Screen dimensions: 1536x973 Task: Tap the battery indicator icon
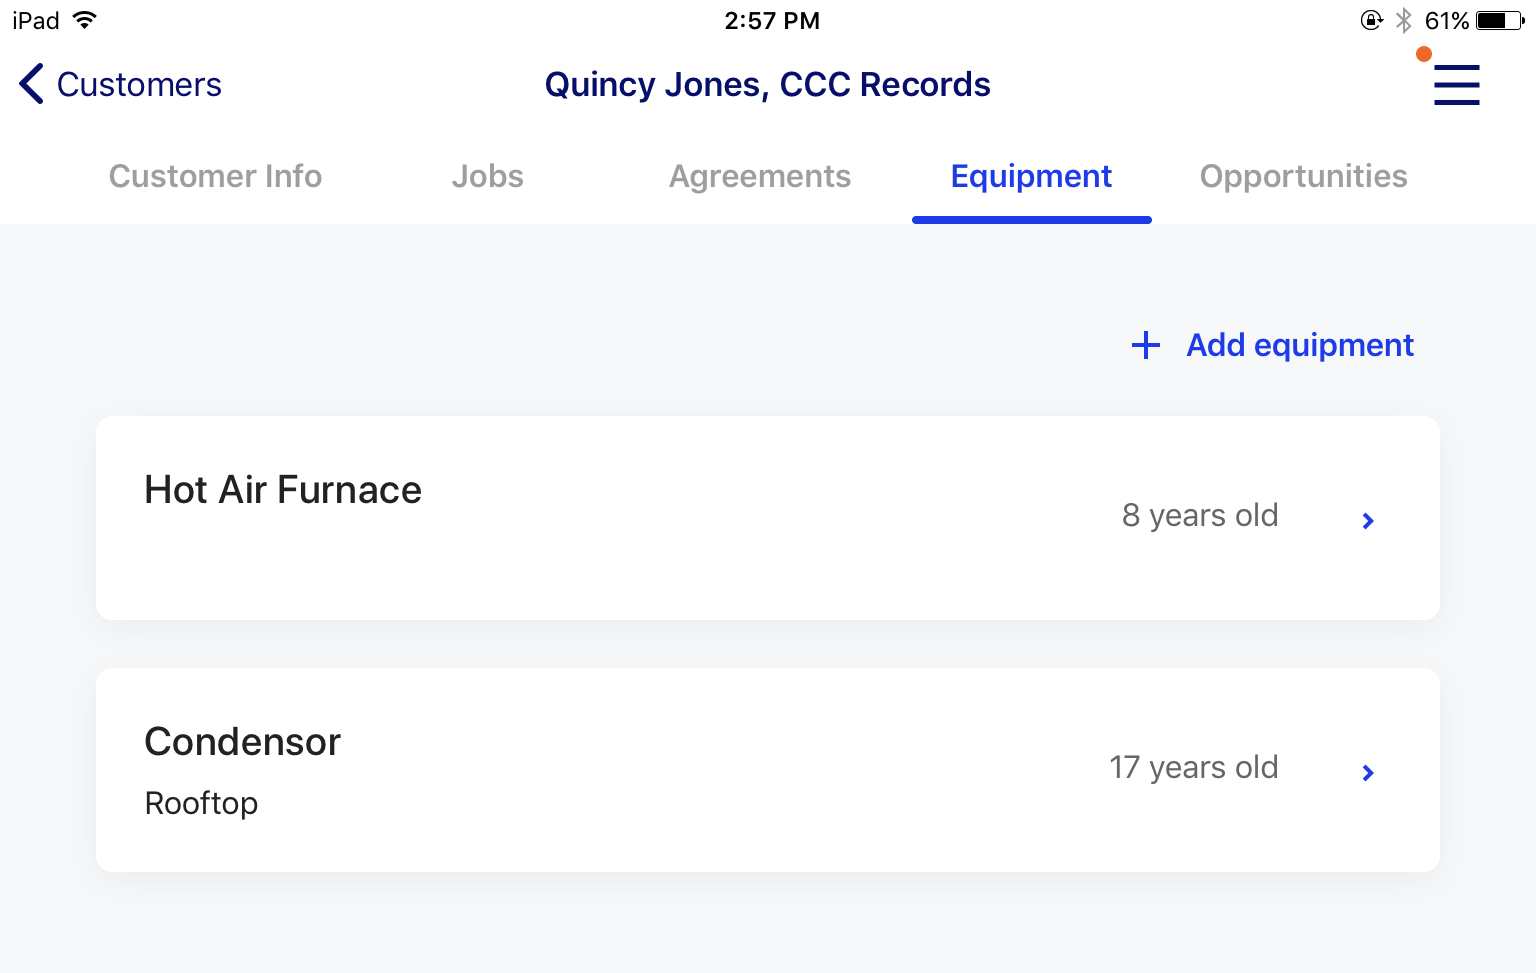pos(1500,20)
